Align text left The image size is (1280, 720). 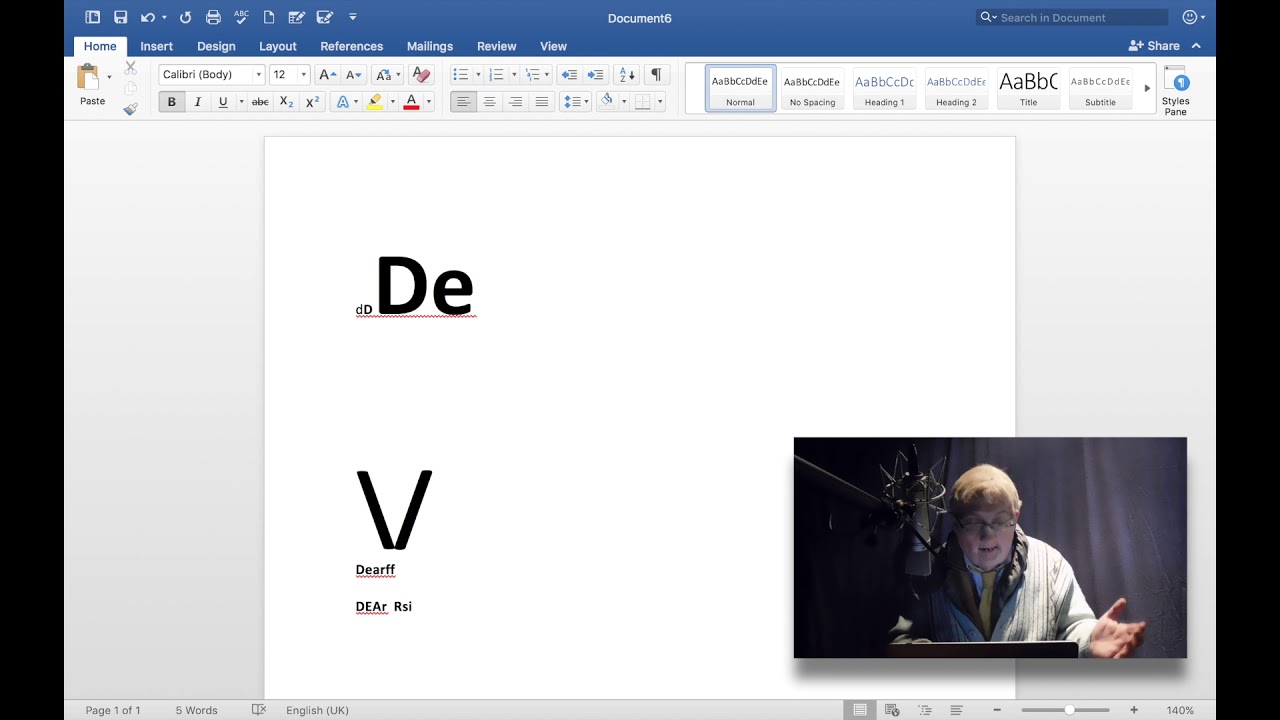tap(463, 102)
